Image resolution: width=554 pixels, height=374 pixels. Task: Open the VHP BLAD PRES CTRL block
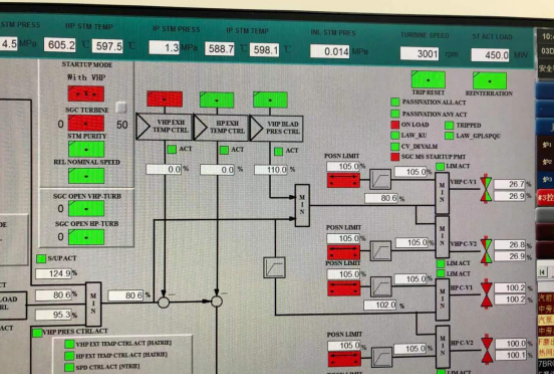pyautogui.click(x=277, y=128)
